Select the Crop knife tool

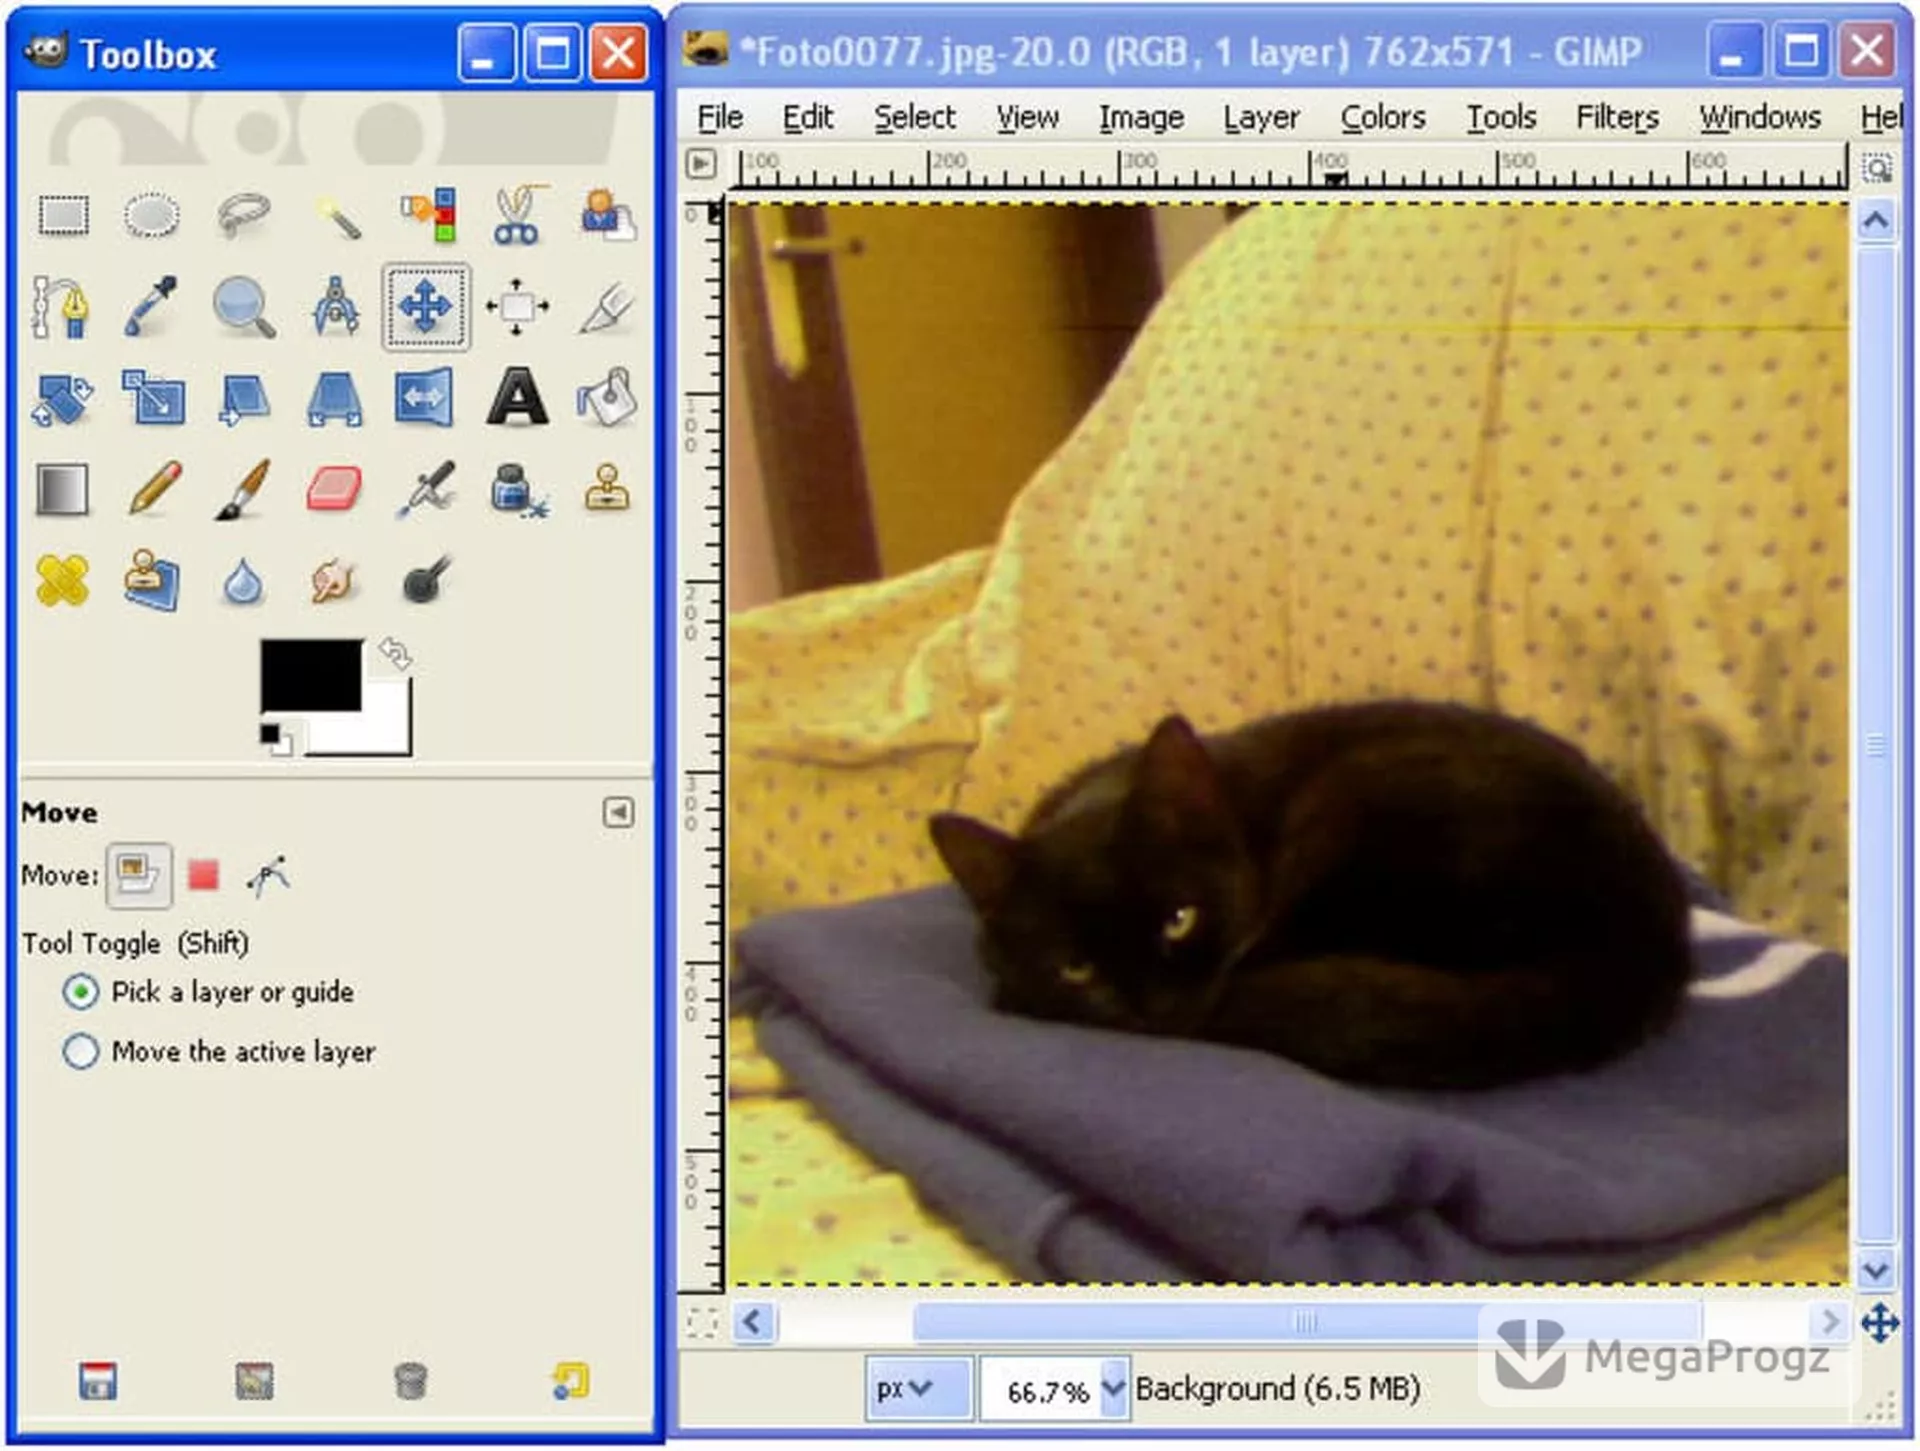point(607,306)
